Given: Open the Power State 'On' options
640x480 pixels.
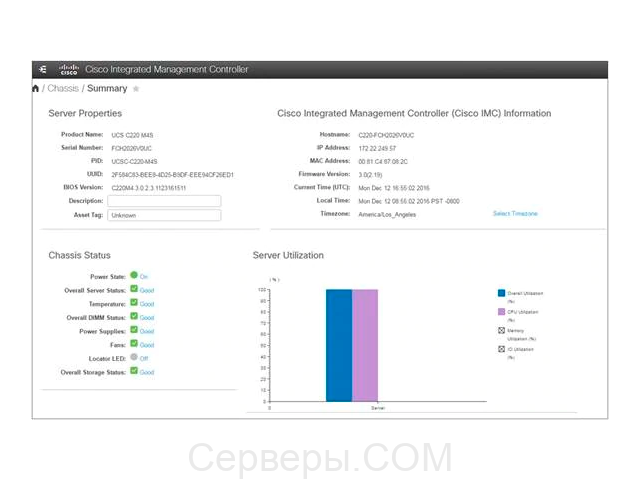Looking at the screenshot, I should (x=144, y=275).
